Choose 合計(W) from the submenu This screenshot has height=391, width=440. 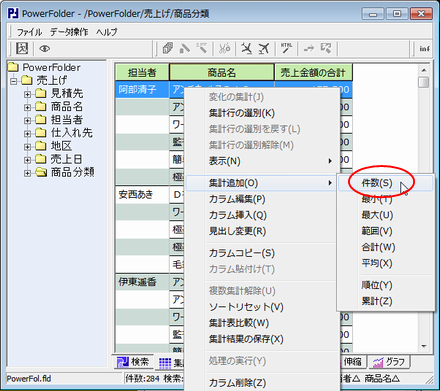[386, 247]
